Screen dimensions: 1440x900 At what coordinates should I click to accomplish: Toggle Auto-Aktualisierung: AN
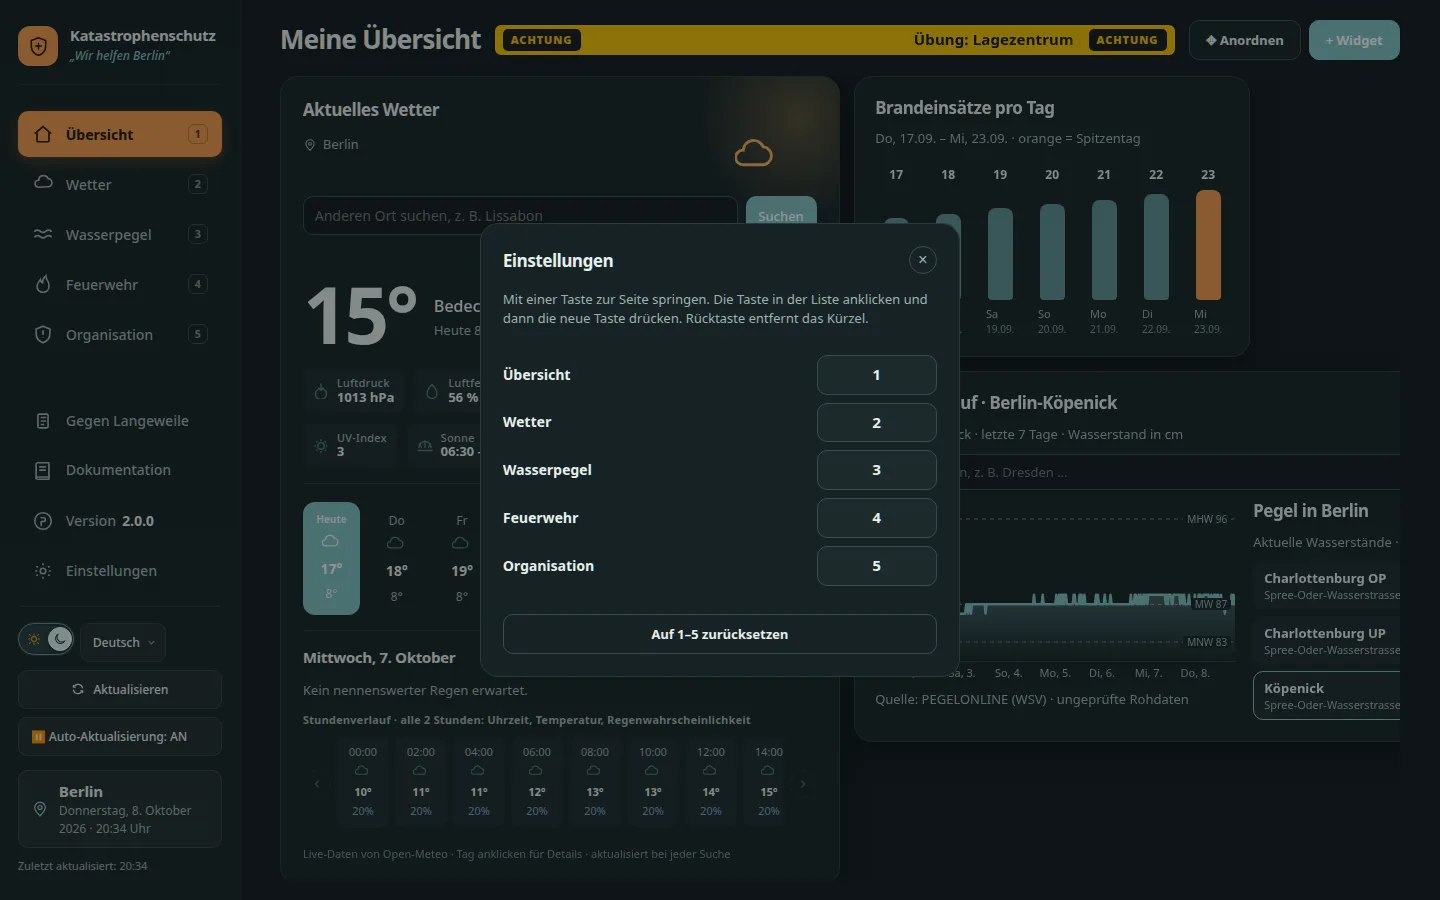120,737
